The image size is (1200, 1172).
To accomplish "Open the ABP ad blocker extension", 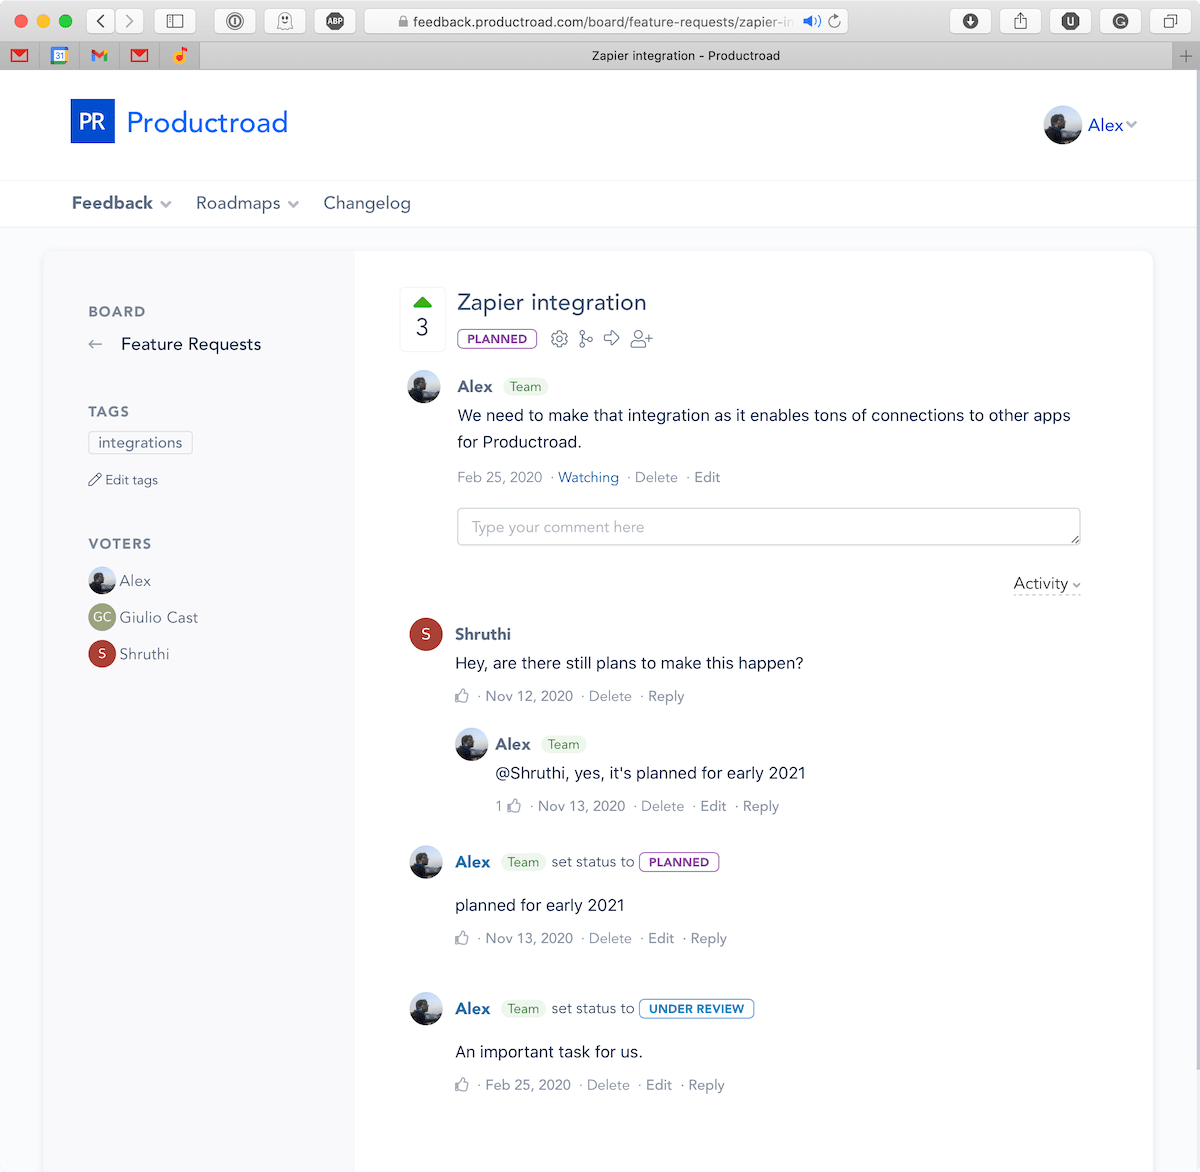I will coord(335,21).
